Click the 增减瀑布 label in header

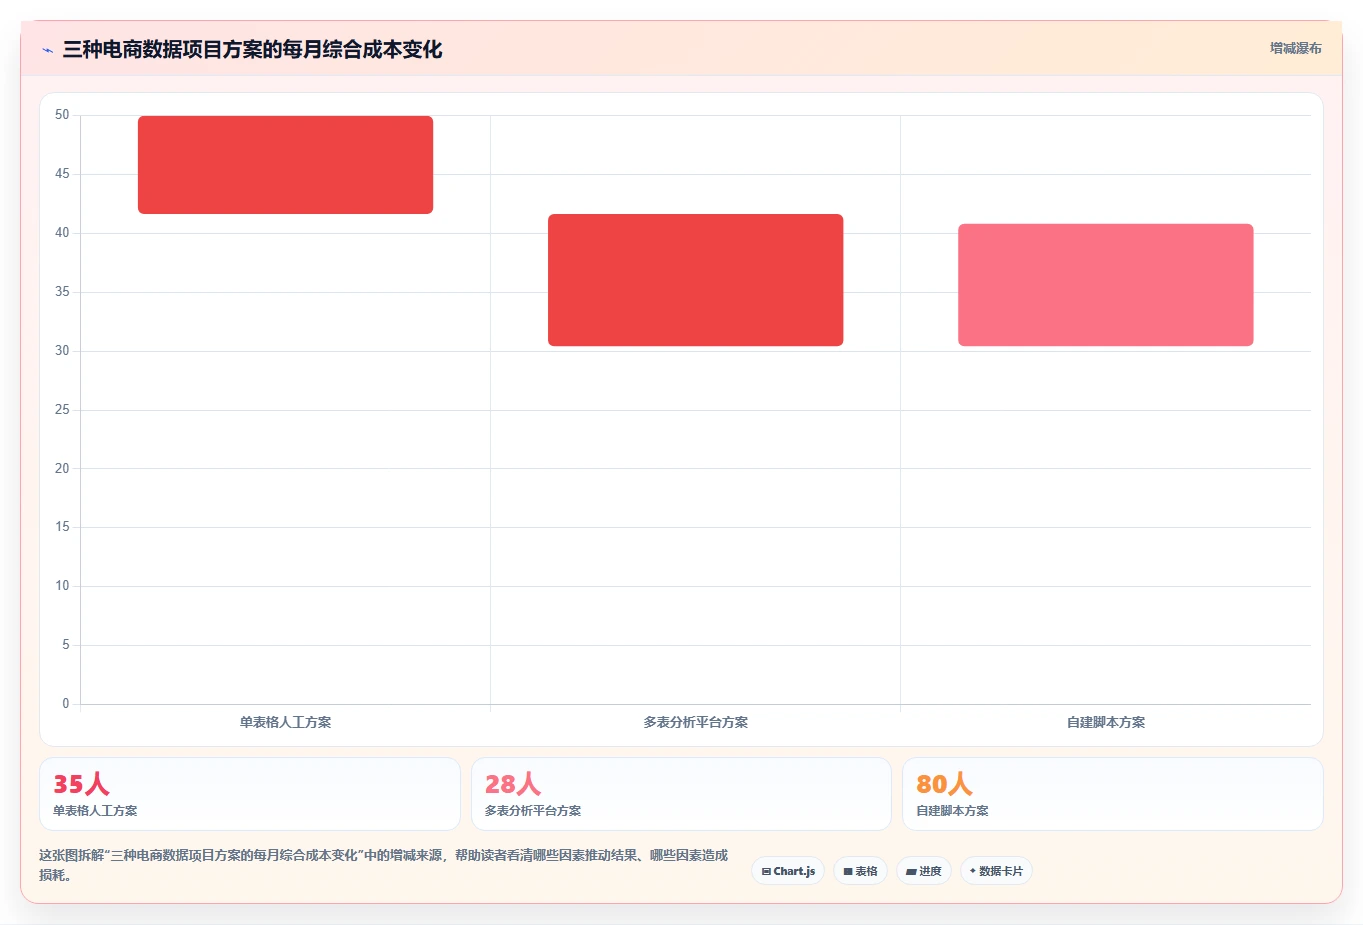(1295, 48)
